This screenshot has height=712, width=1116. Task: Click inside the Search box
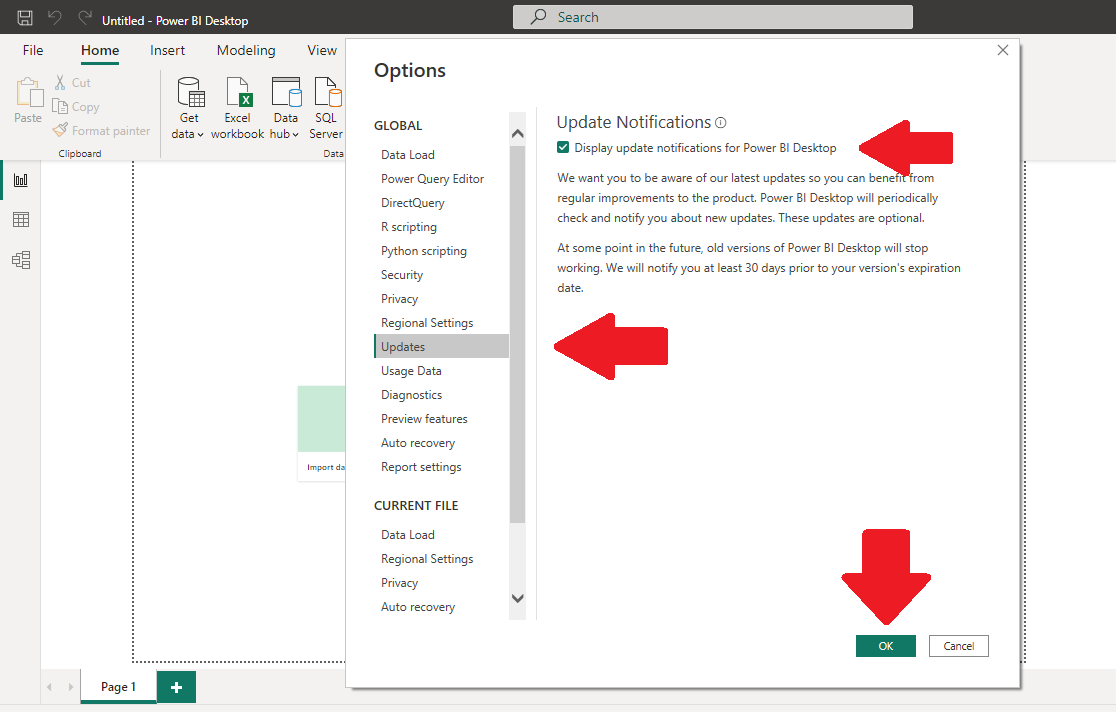point(712,17)
